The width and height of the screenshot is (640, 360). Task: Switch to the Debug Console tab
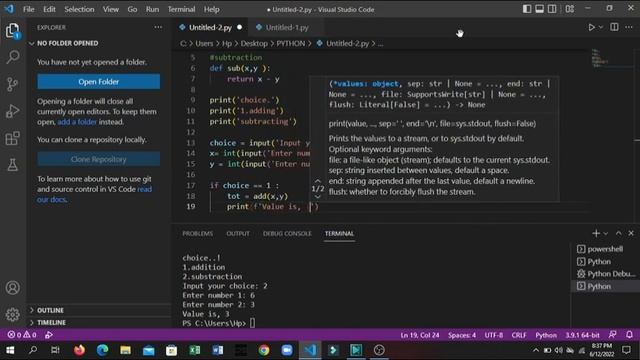(287, 233)
